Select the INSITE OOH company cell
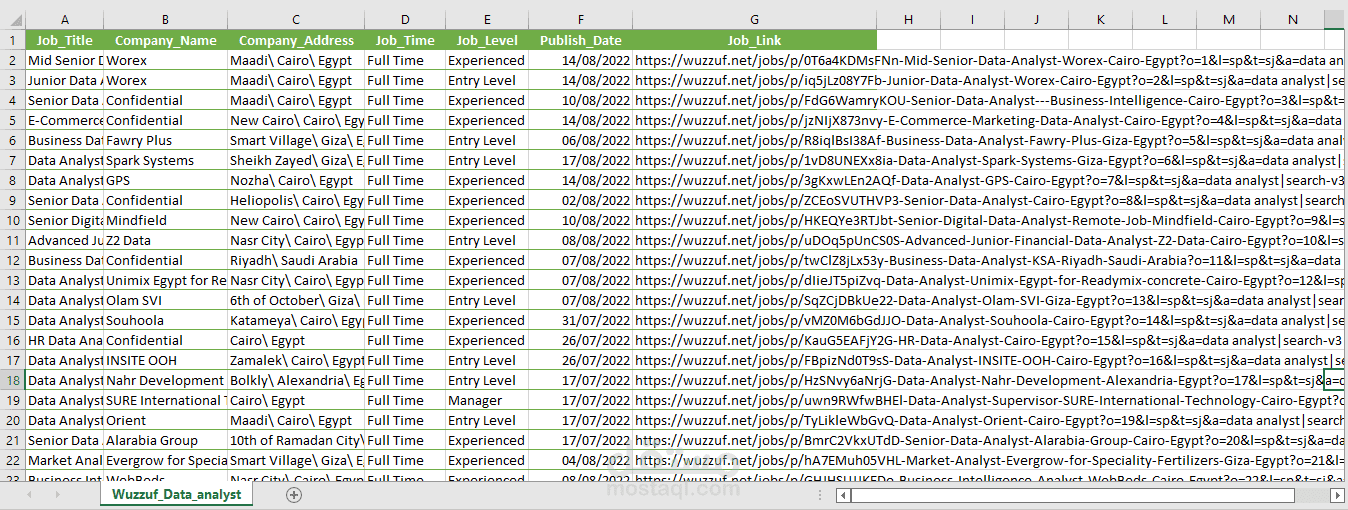This screenshot has width=1348, height=510. click(166, 360)
